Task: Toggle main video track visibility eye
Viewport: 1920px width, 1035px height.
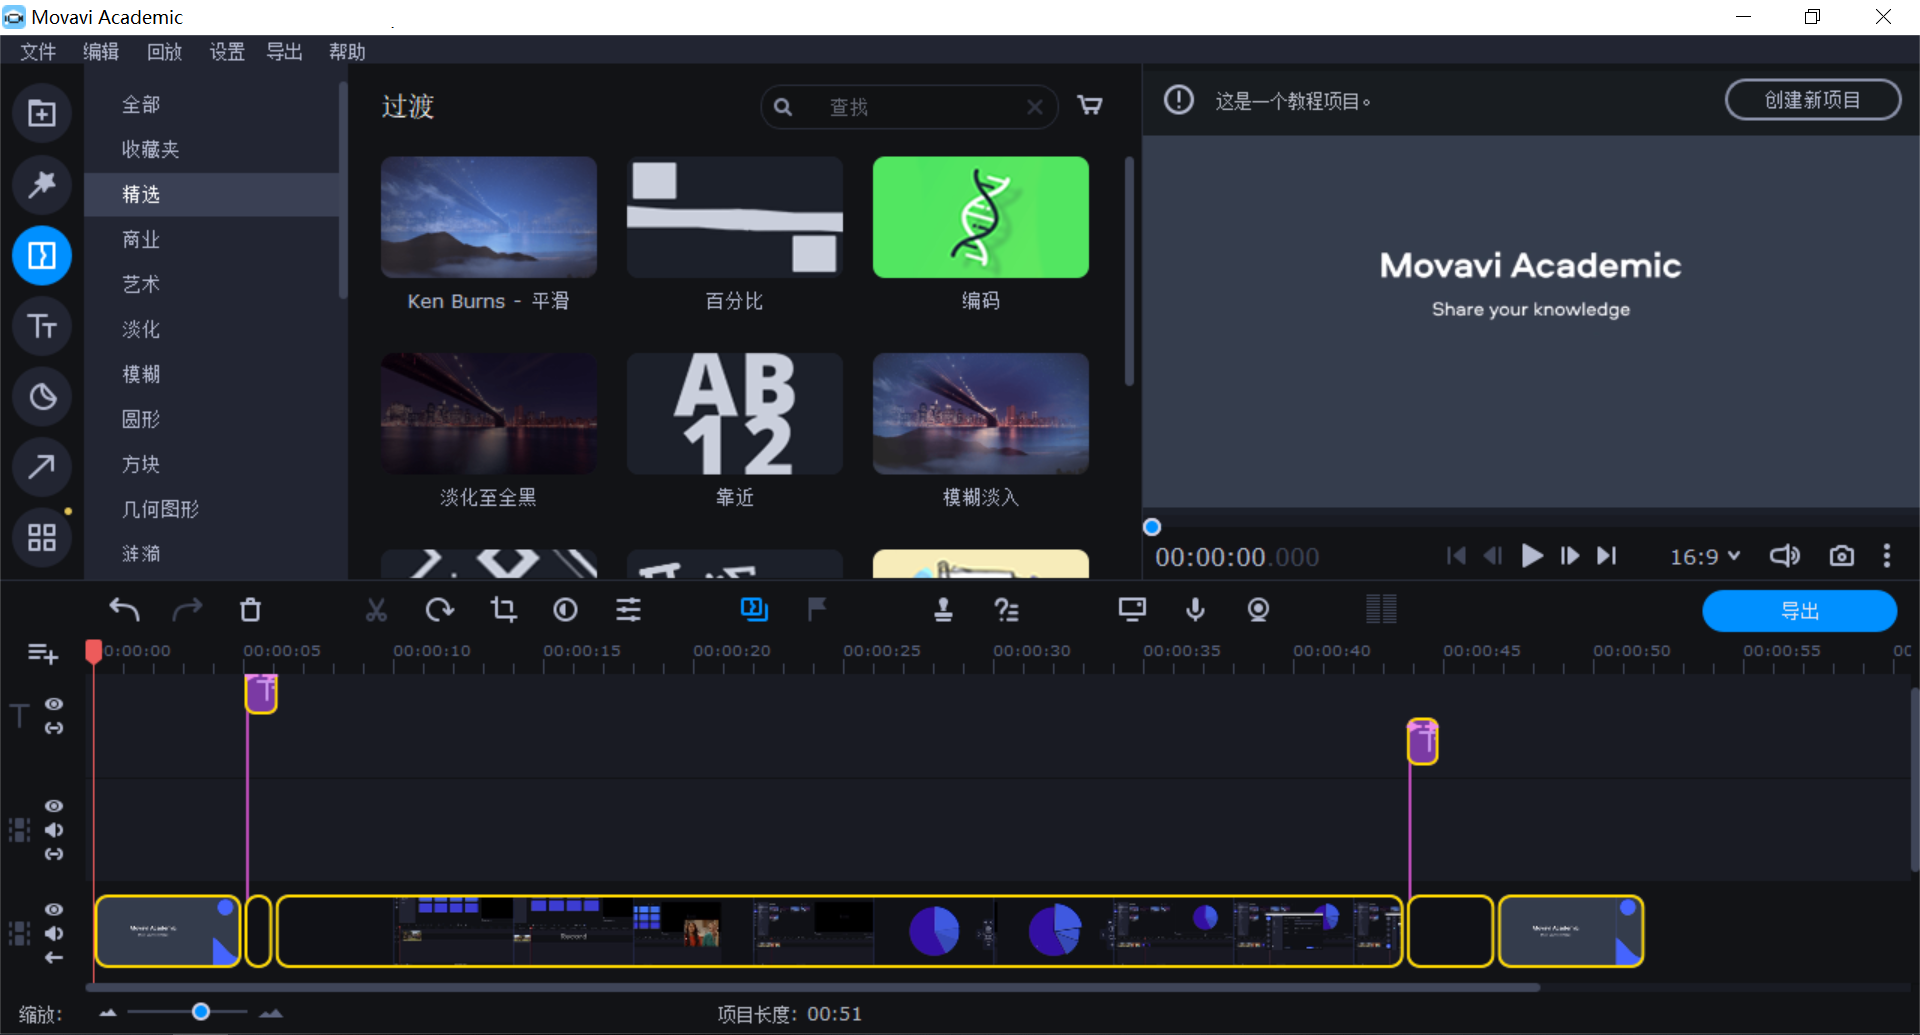Action: click(x=54, y=909)
